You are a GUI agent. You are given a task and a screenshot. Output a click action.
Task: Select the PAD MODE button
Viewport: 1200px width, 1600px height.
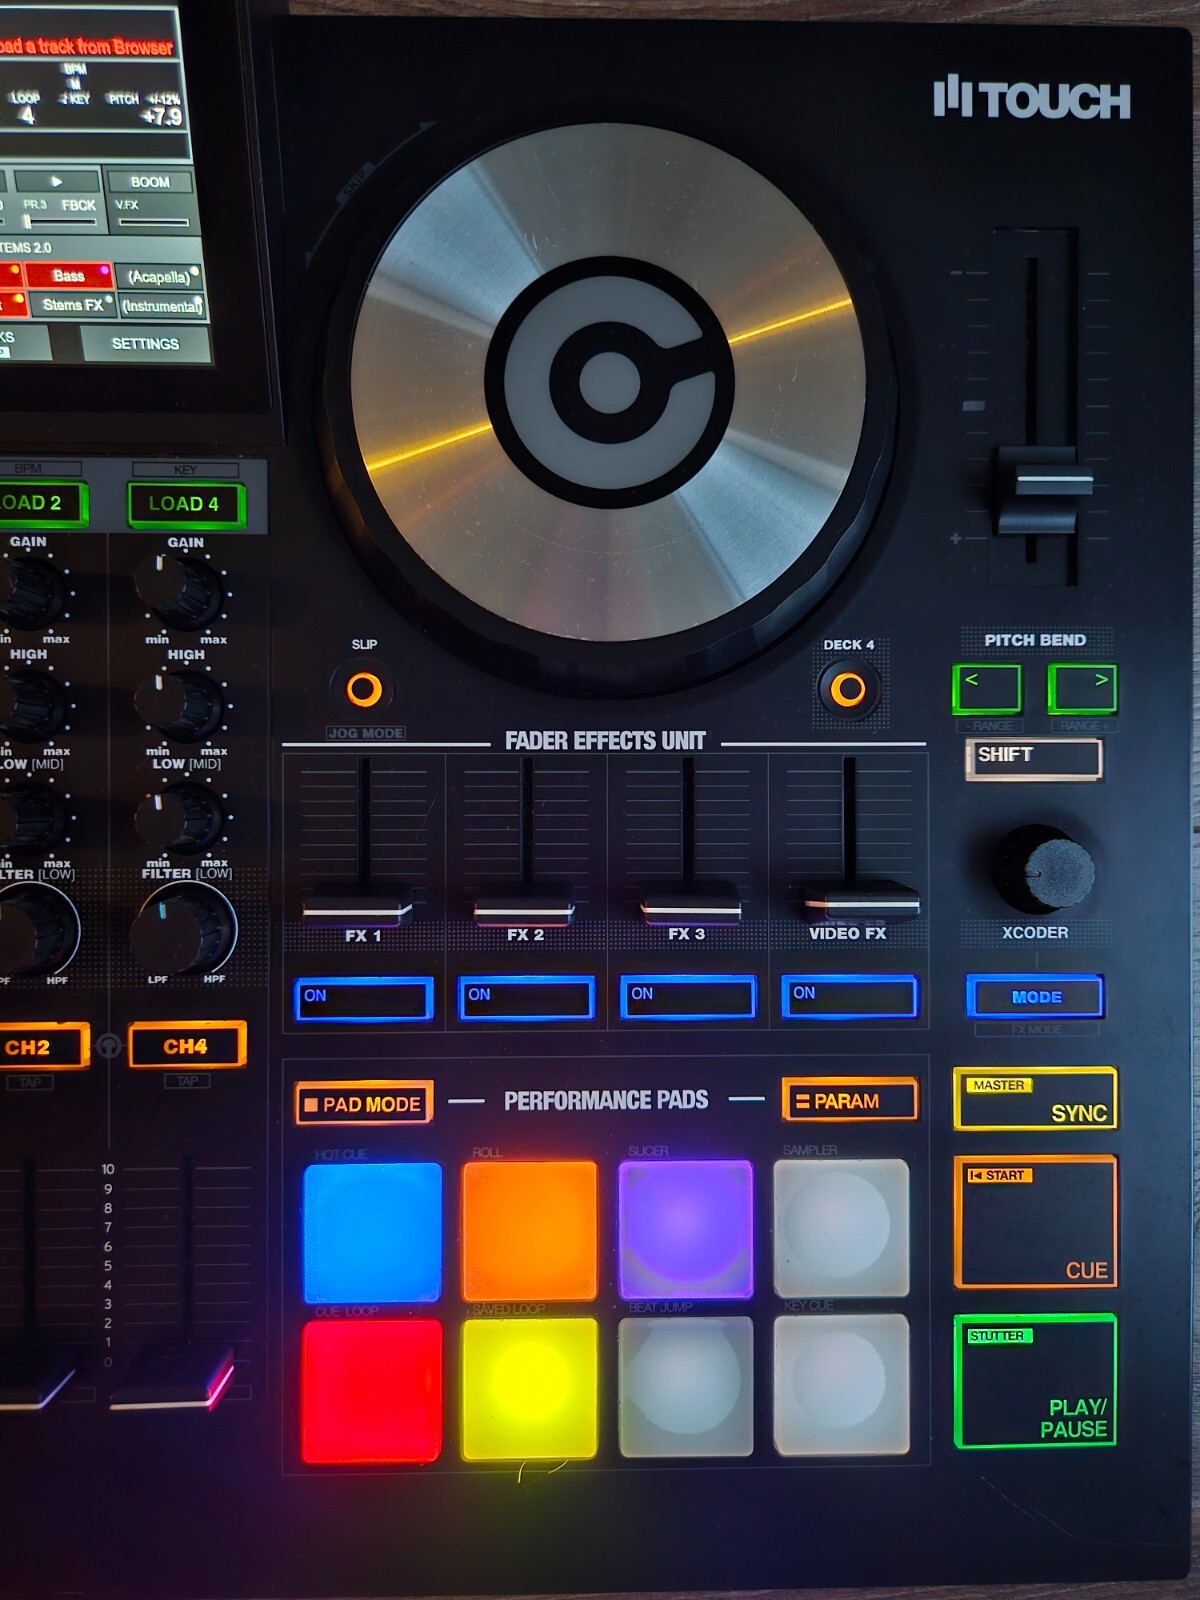364,1103
